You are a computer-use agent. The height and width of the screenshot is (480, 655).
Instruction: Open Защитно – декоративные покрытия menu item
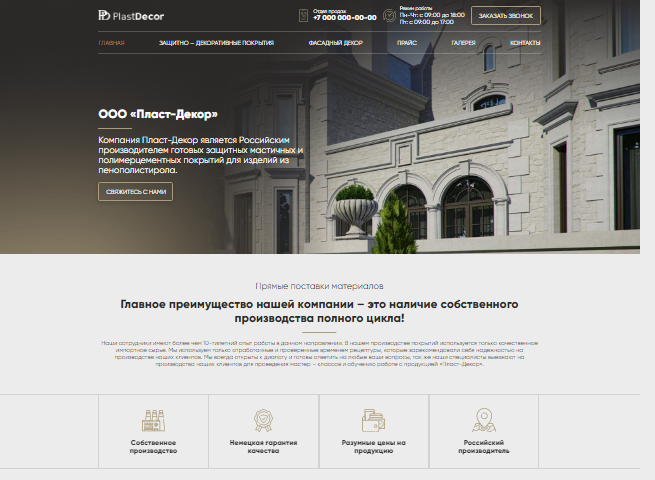click(216, 43)
